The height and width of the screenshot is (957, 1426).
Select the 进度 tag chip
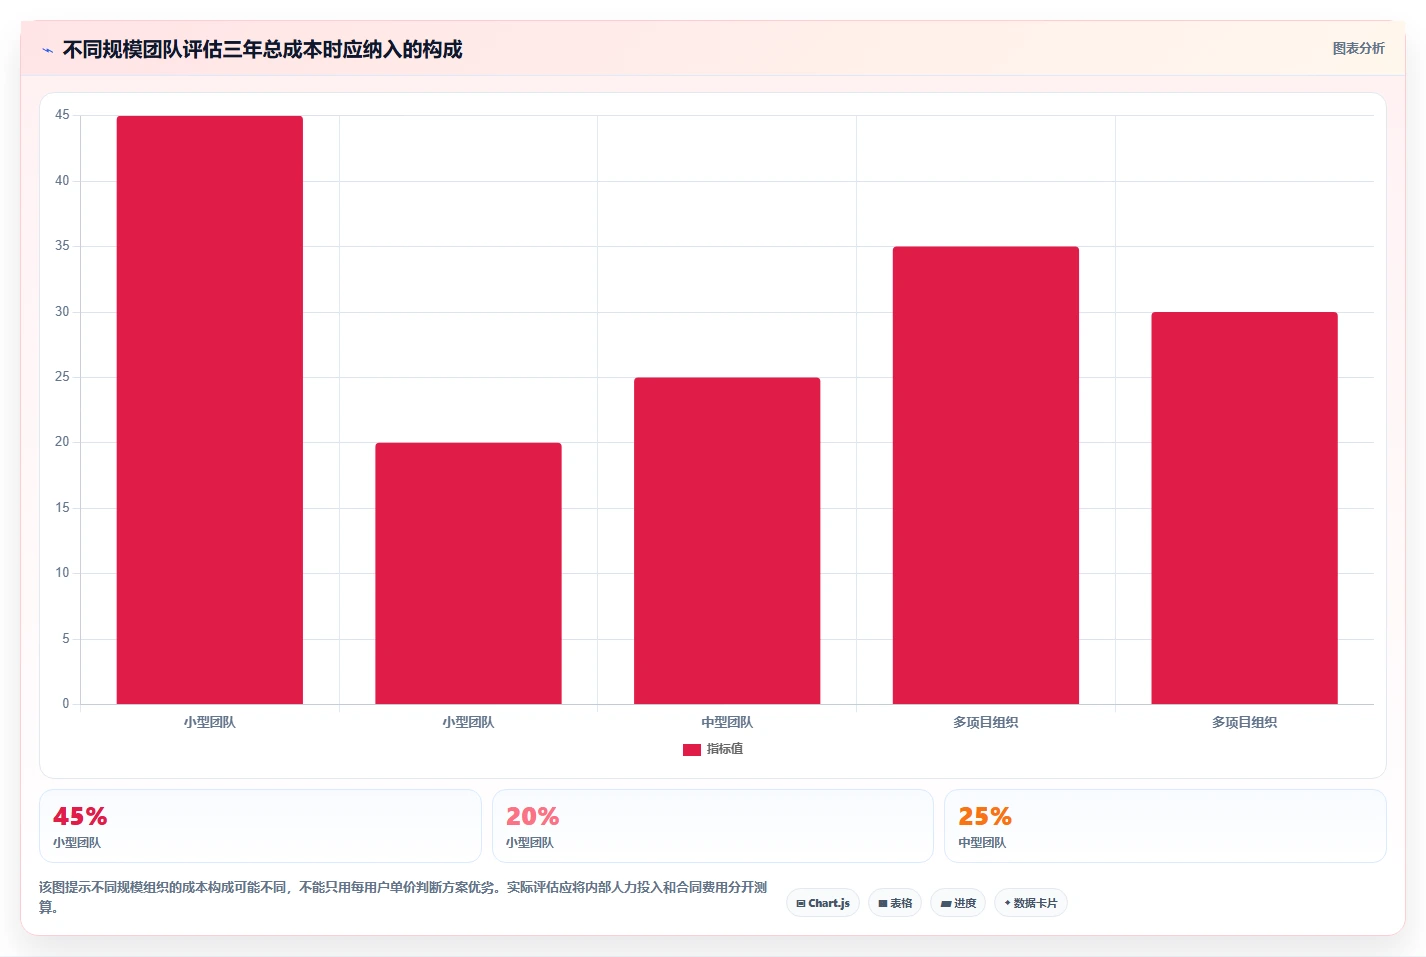pos(958,903)
